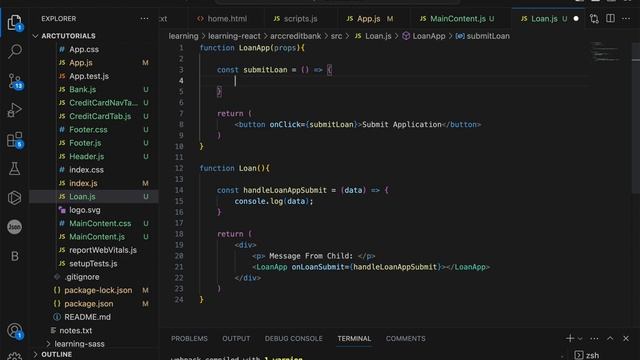
Task: Open the OUTPUT panel tab
Action: click(236, 339)
